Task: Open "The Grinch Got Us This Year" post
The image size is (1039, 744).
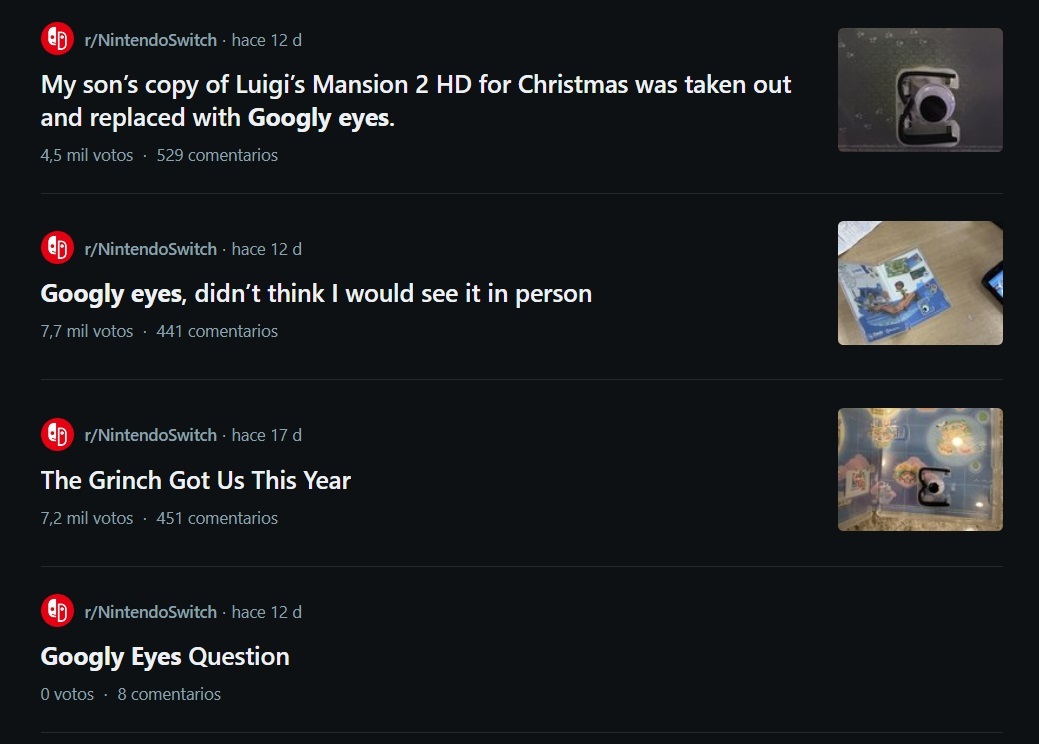Action: (196, 481)
